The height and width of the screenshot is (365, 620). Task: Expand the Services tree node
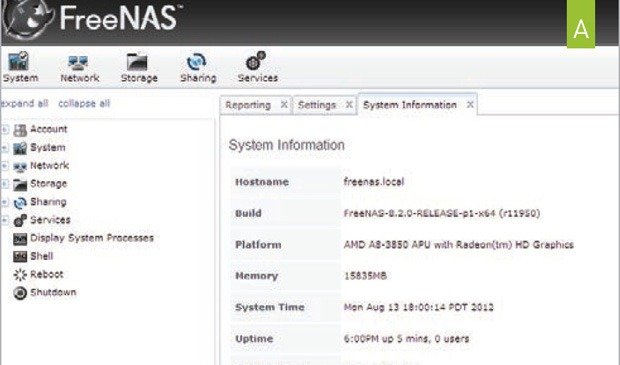[x=5, y=220]
